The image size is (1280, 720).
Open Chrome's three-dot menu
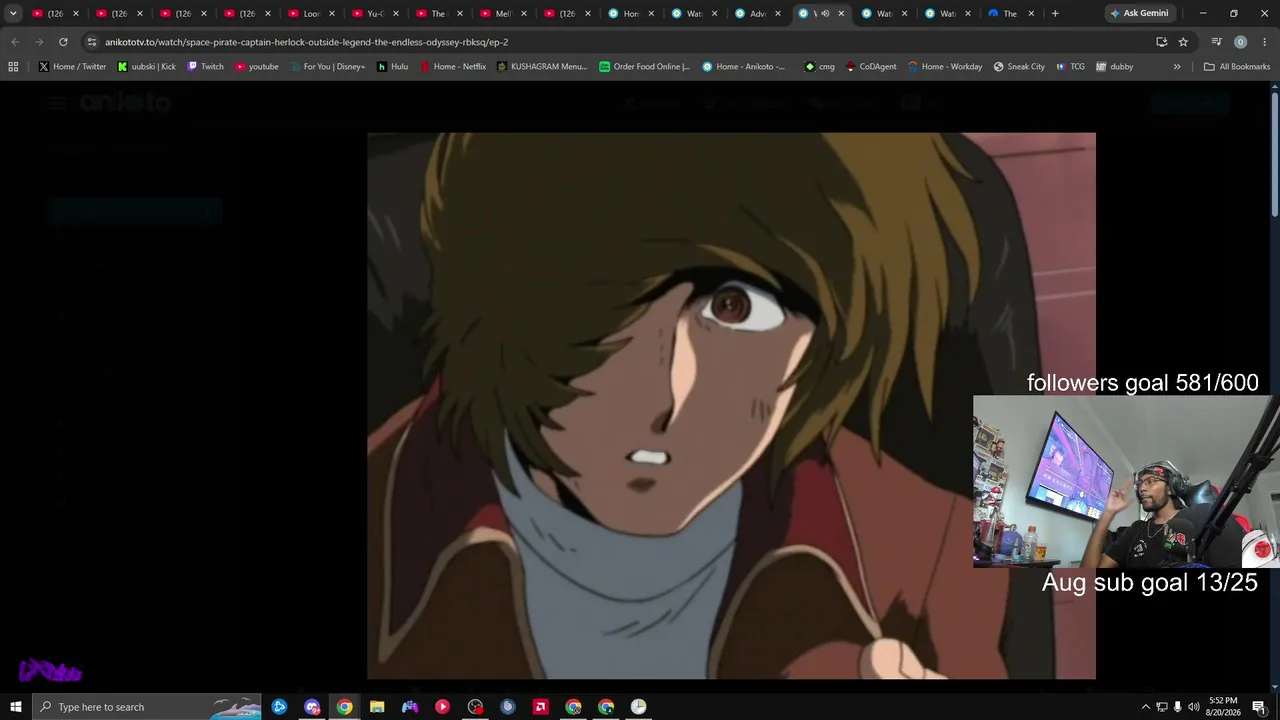[x=1263, y=42]
